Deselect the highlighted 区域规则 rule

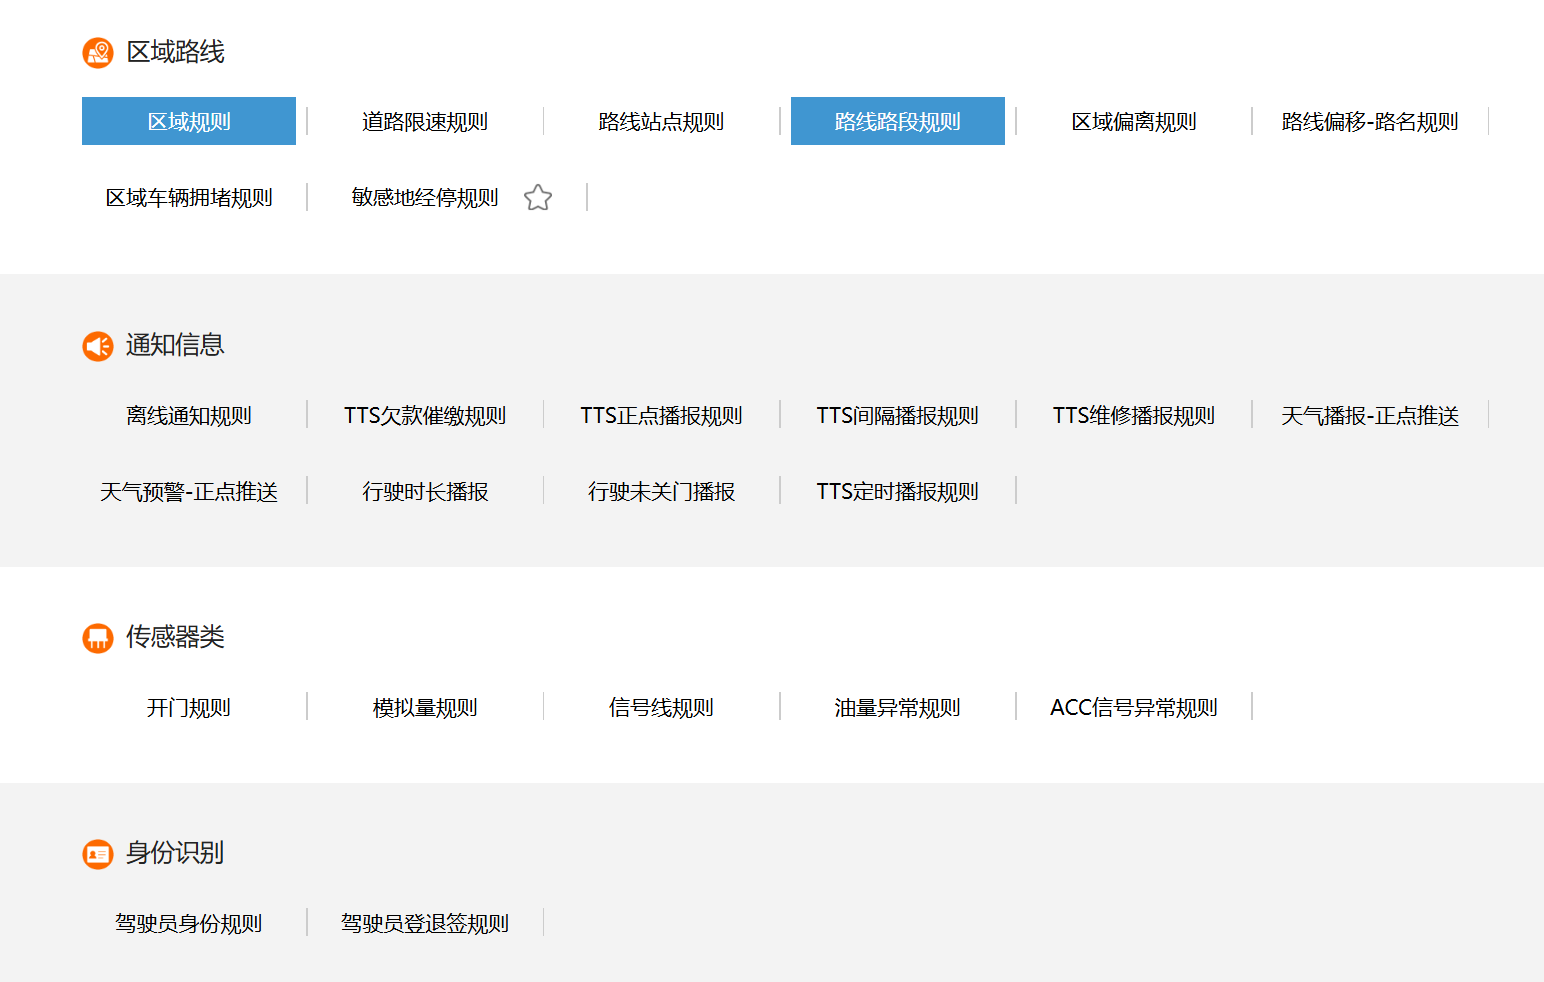click(189, 122)
